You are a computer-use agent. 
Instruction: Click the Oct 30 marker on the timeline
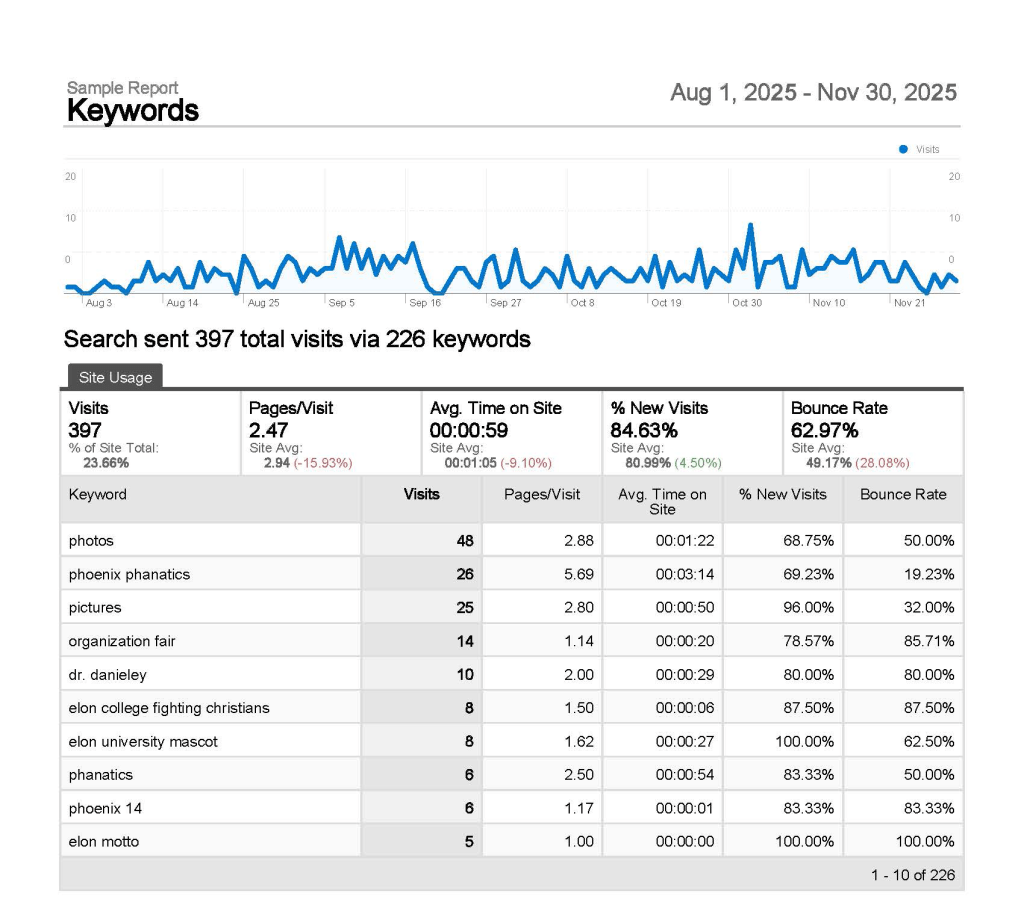pyautogui.click(x=745, y=302)
